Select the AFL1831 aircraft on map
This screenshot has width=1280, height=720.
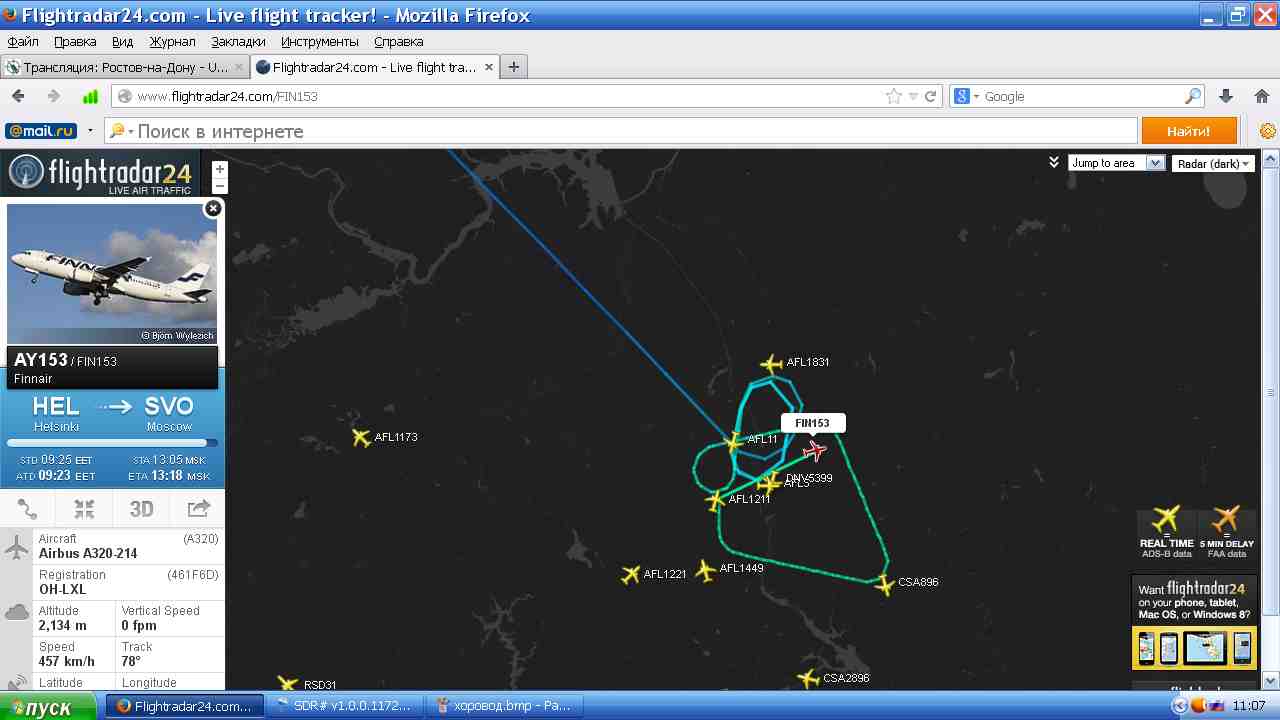771,364
